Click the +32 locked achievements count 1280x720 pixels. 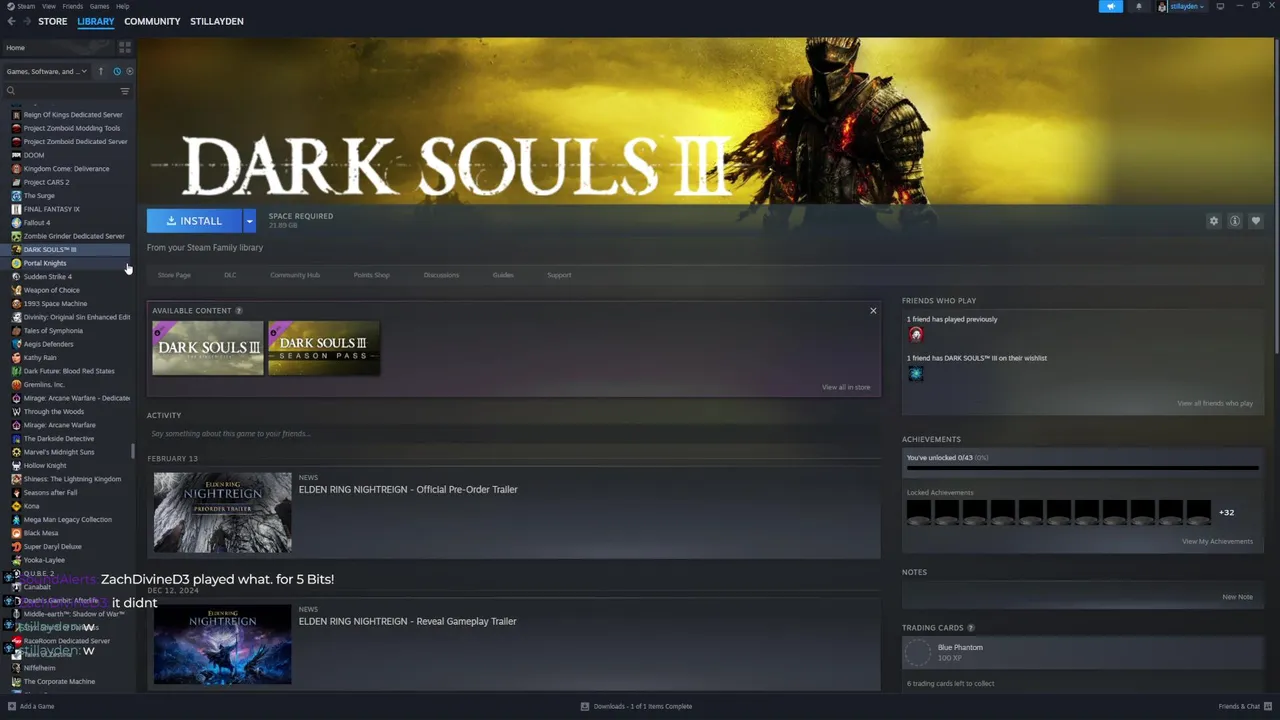click(x=1226, y=512)
